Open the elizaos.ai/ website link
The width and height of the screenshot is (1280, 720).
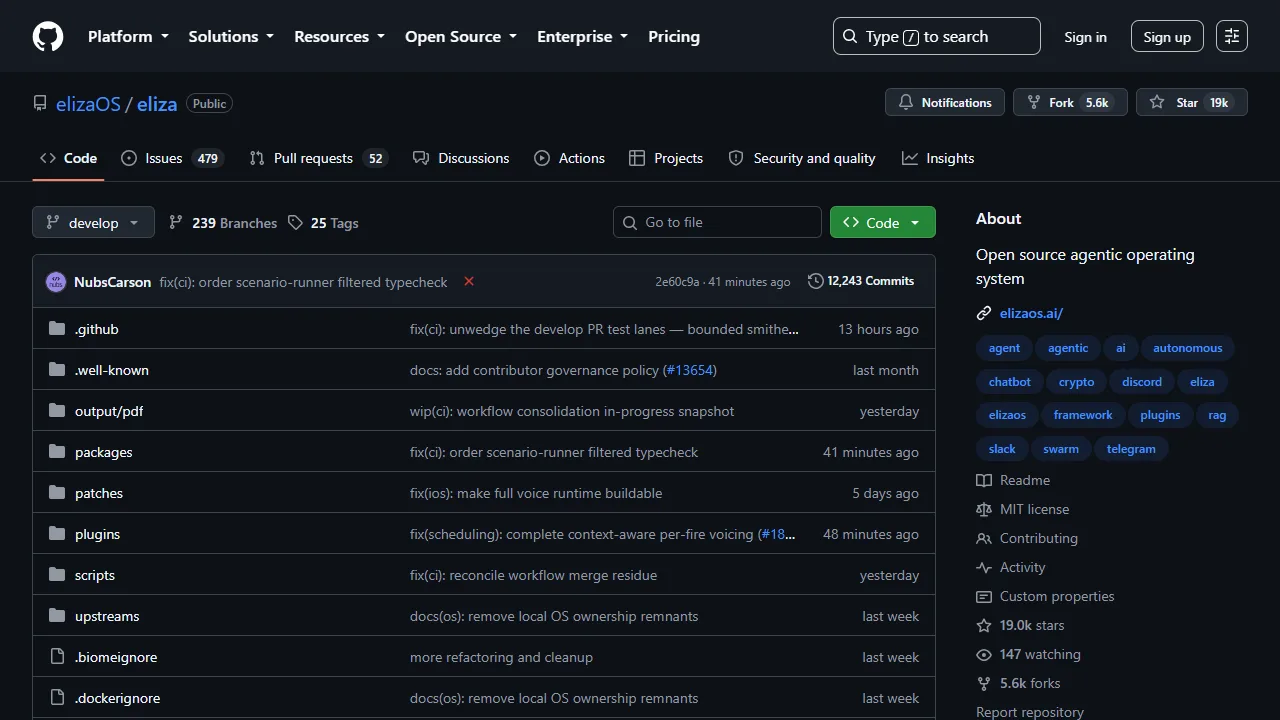coord(1031,313)
